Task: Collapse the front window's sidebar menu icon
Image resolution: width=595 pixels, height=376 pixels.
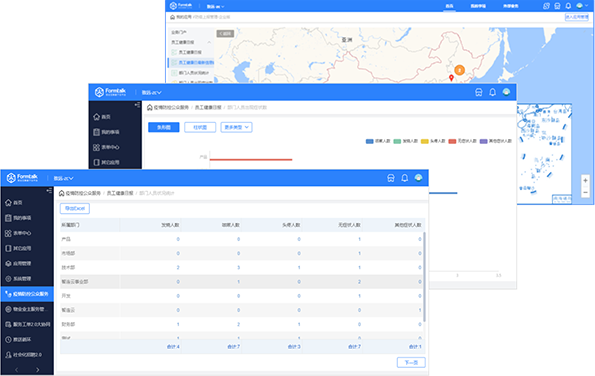Action: [x=49, y=190]
